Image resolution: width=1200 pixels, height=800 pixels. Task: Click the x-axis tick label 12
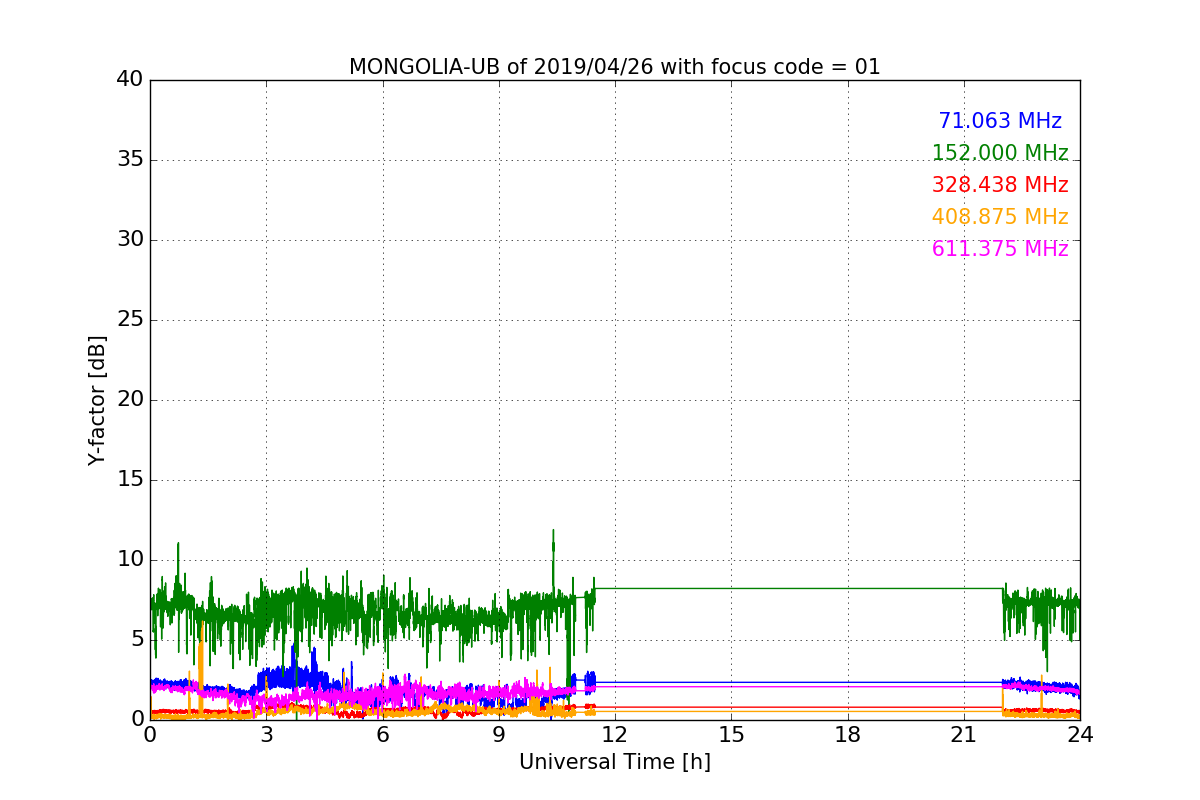615,734
